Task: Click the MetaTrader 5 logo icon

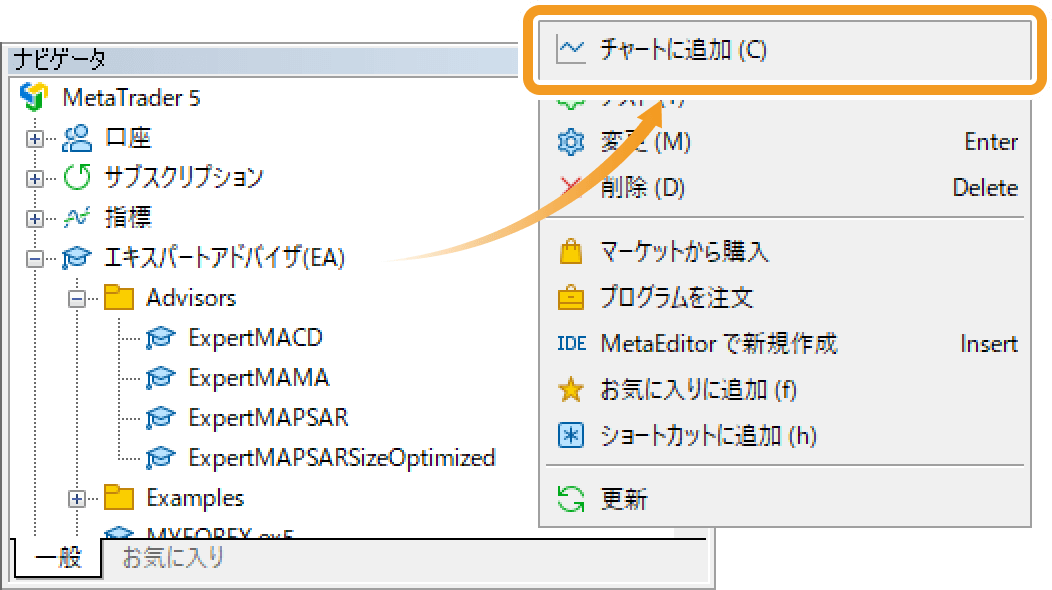Action: pos(34,97)
